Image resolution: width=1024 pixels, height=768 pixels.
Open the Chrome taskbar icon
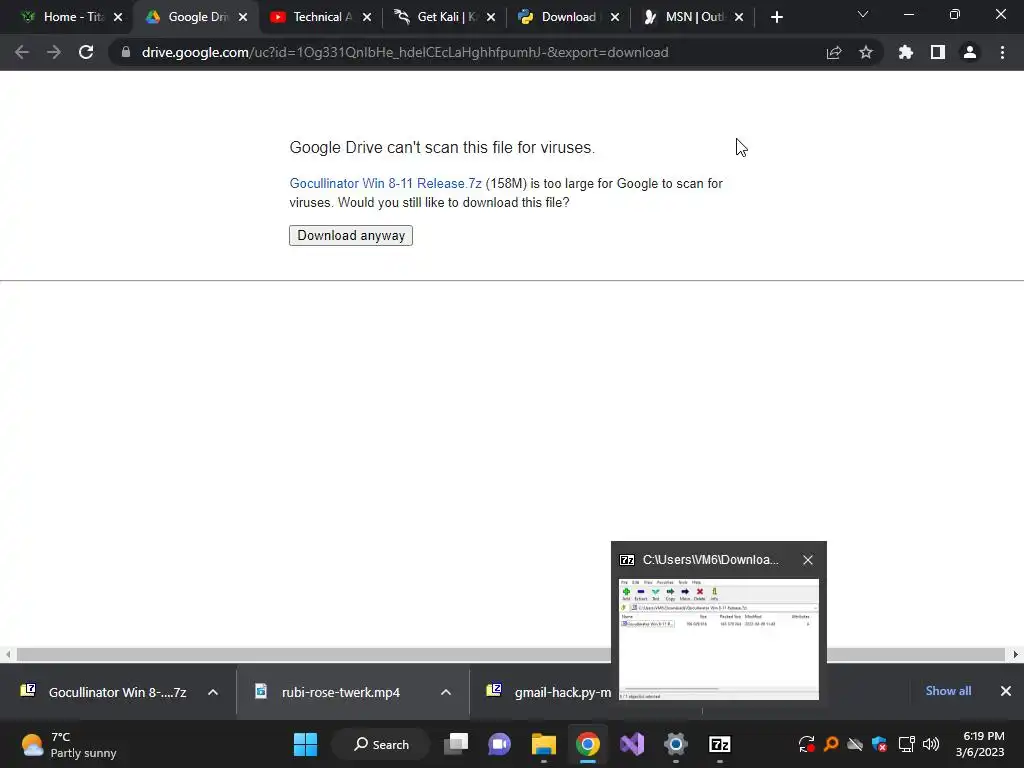(x=588, y=744)
